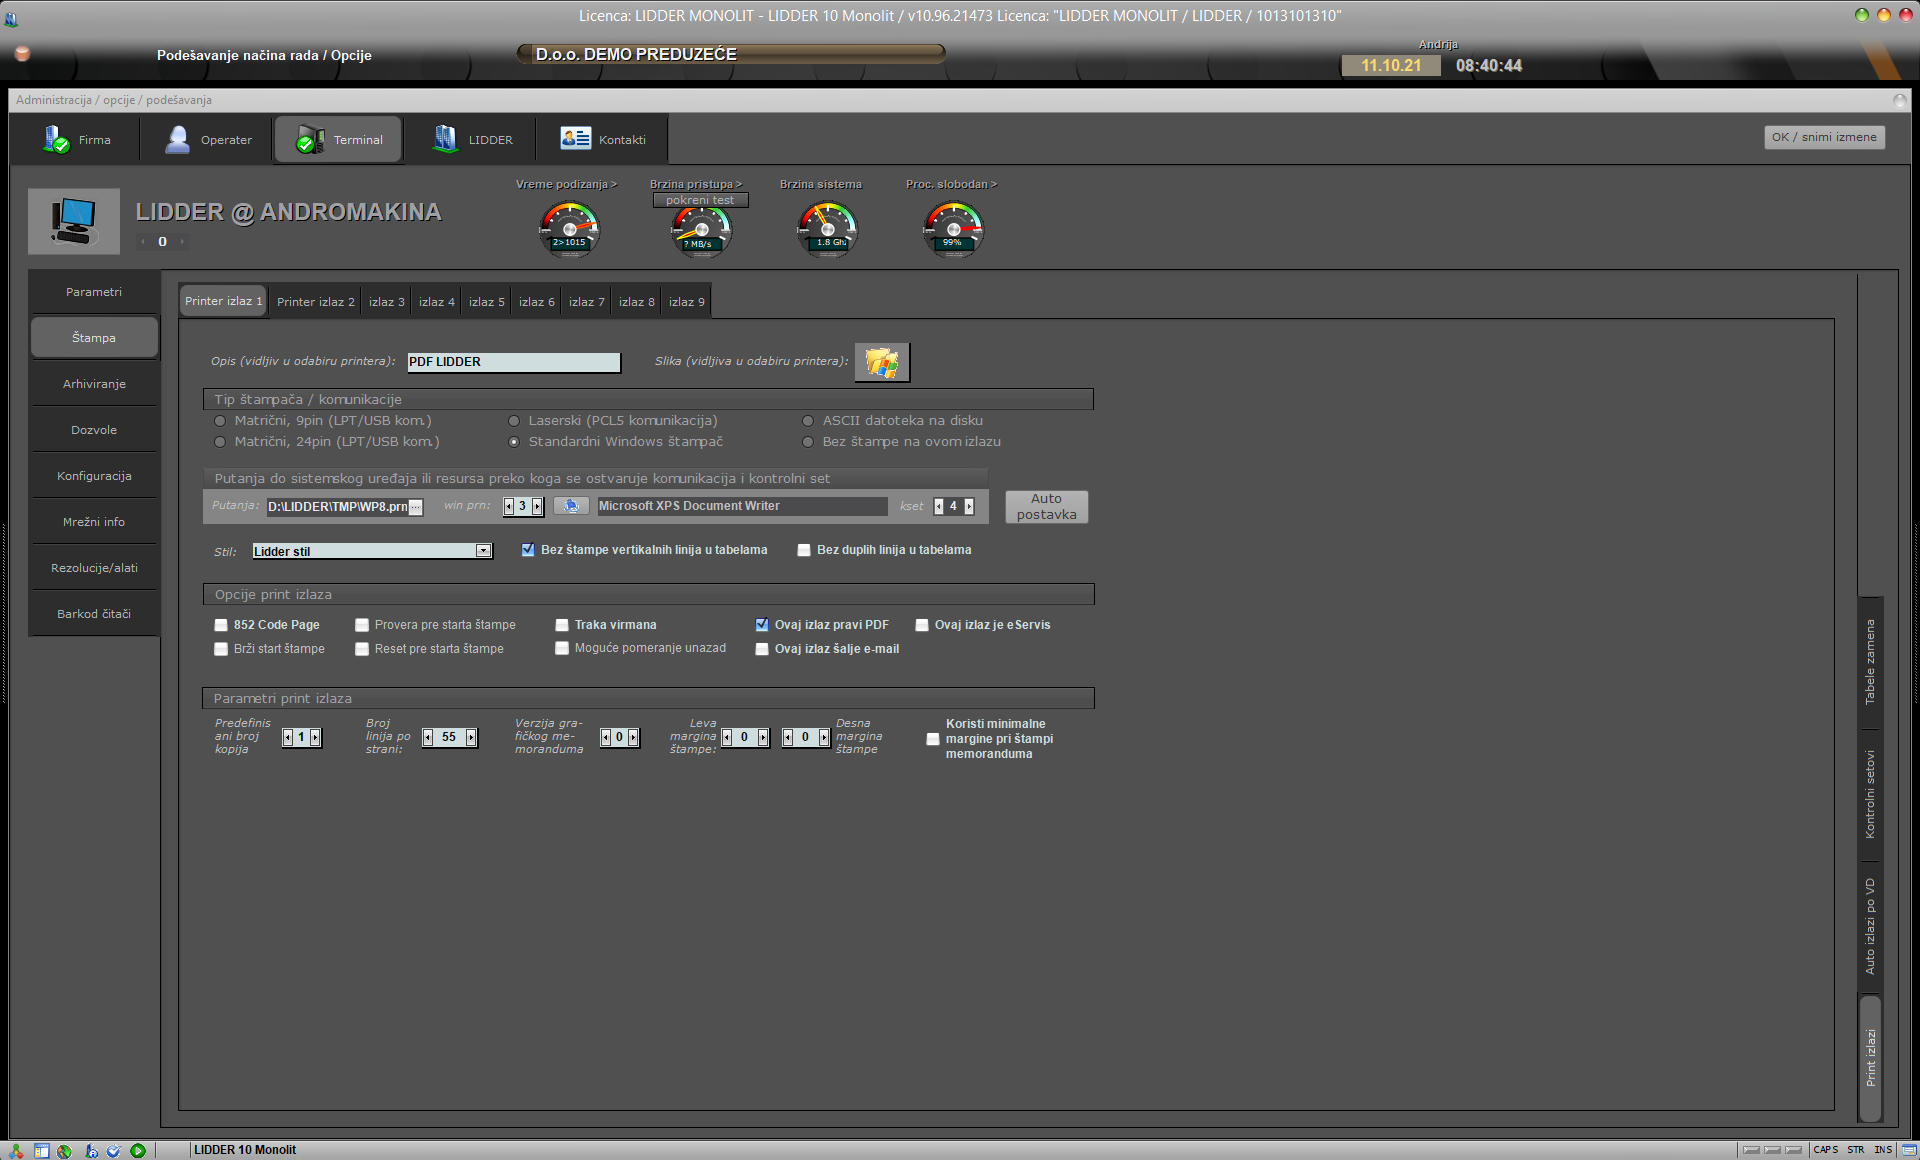Open the Kontakti card icon
Viewport: 1920px width, 1160px height.
(575, 138)
